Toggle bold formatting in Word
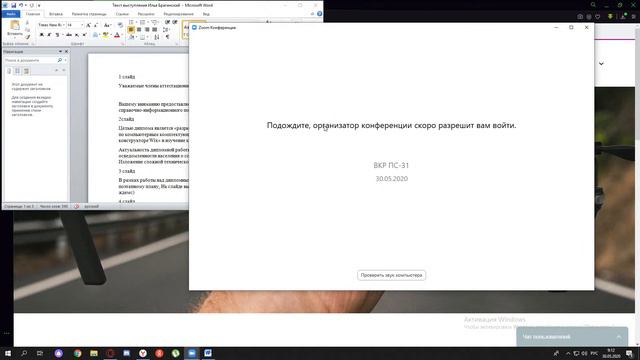 41,35
